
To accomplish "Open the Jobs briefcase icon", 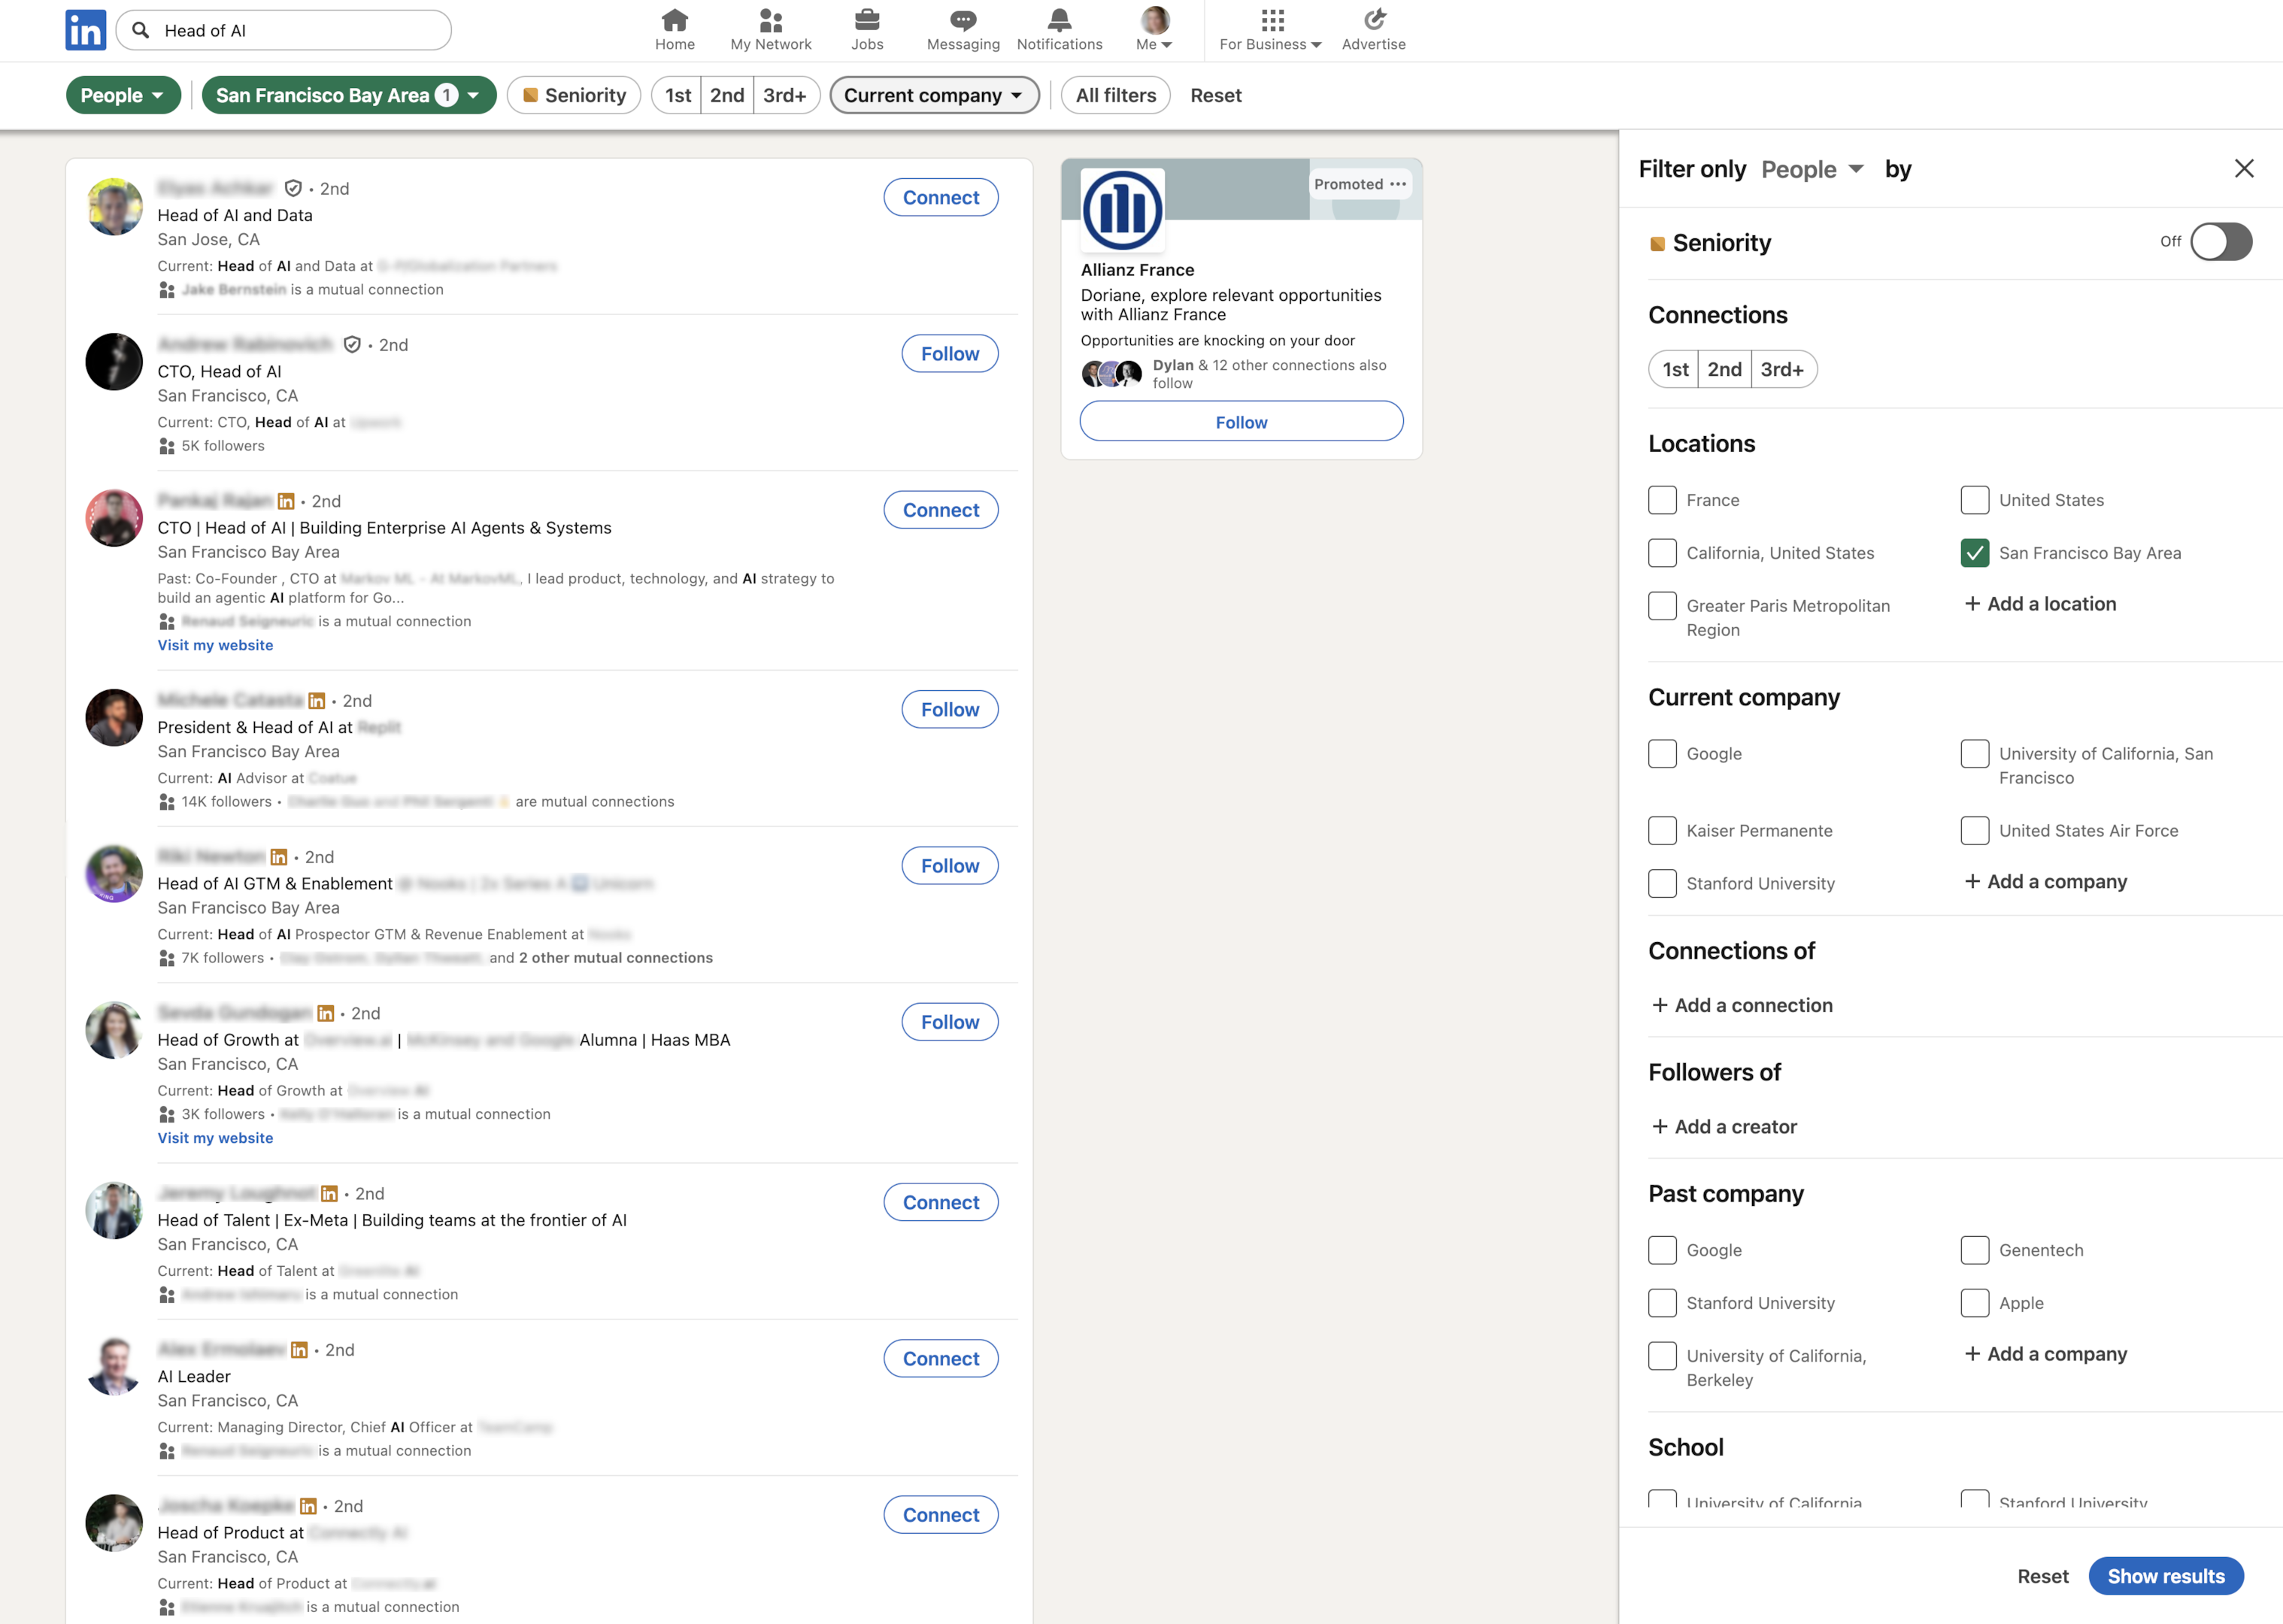I will pos(866,20).
